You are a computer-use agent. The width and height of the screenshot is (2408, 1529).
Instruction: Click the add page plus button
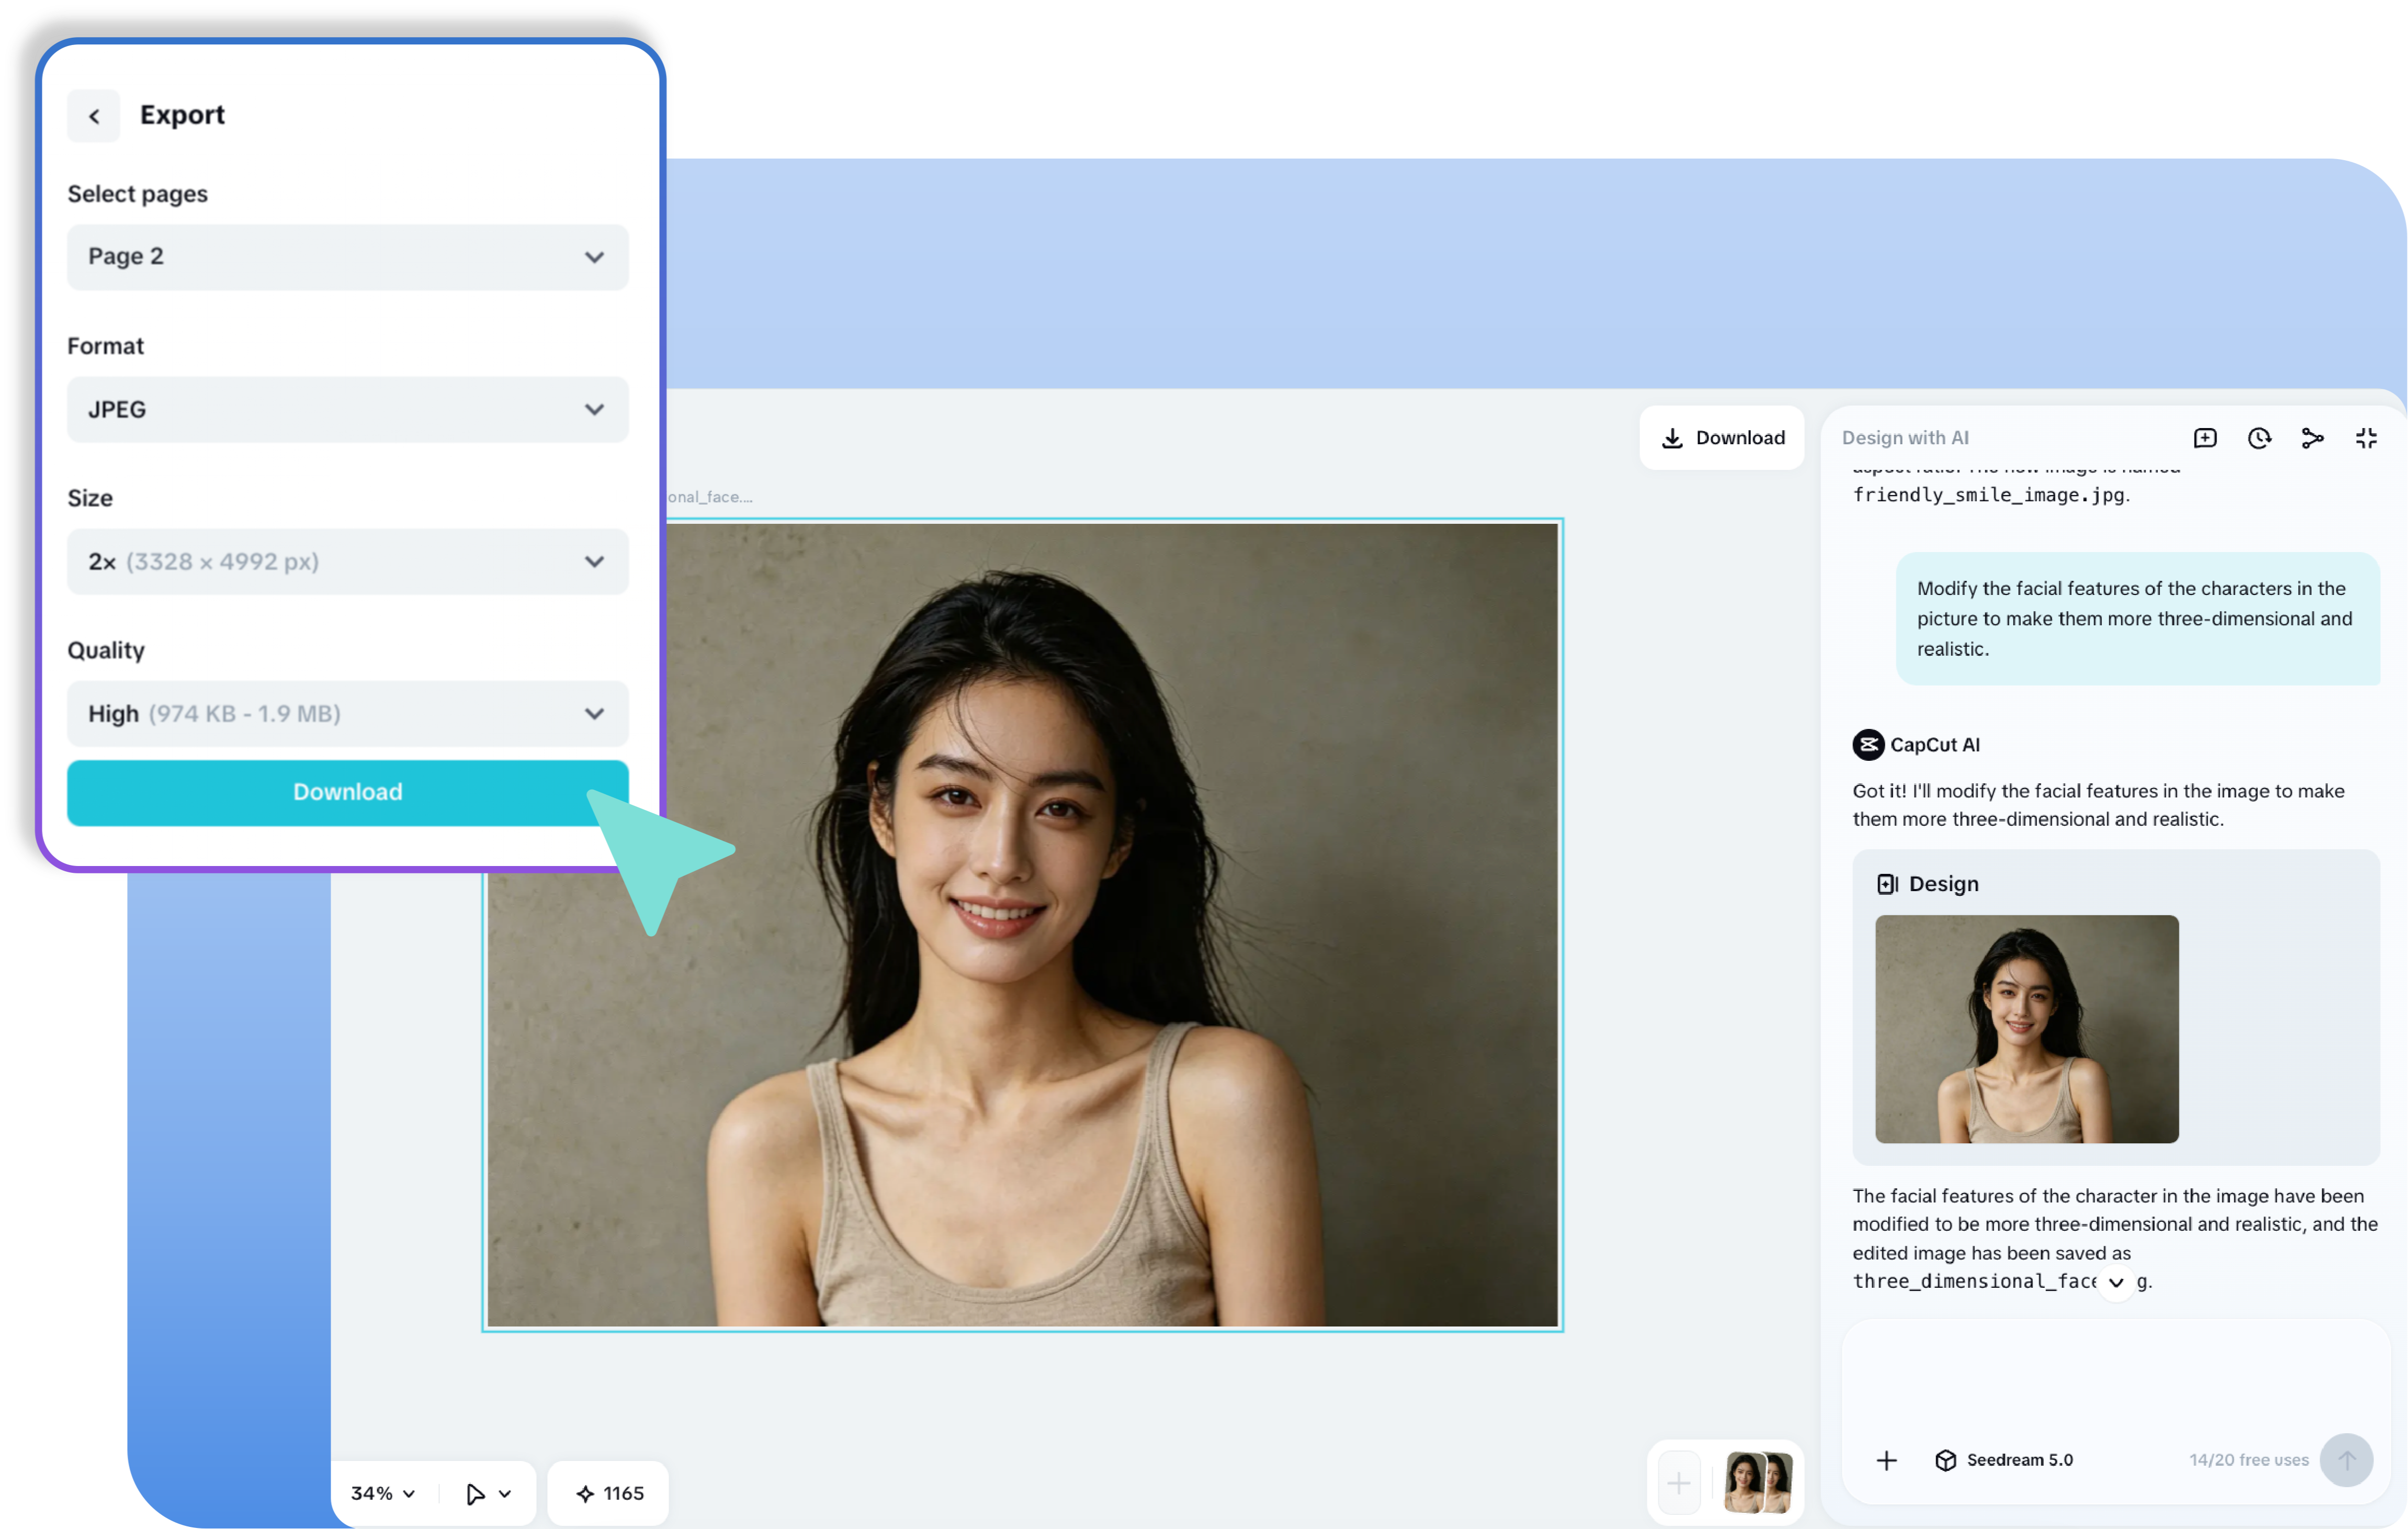1679,1483
